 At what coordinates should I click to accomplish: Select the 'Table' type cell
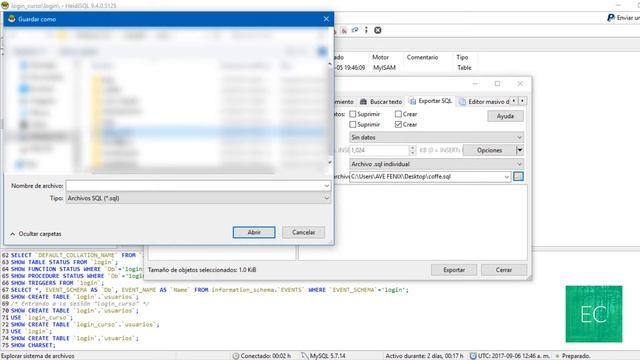464,68
